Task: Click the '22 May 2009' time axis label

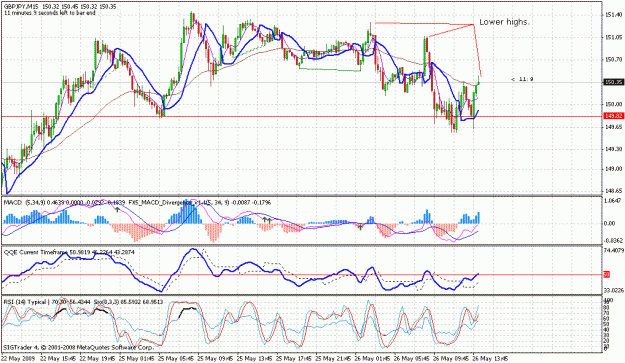Action: tap(18, 358)
